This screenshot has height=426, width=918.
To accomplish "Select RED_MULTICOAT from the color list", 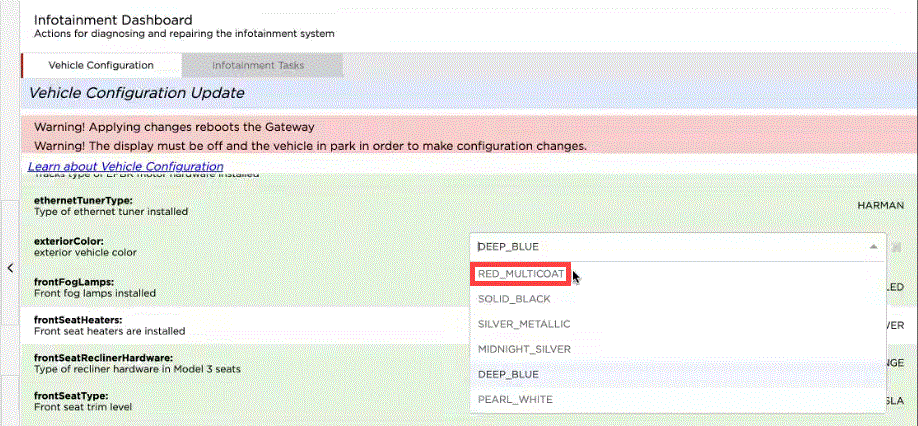I will [521, 274].
